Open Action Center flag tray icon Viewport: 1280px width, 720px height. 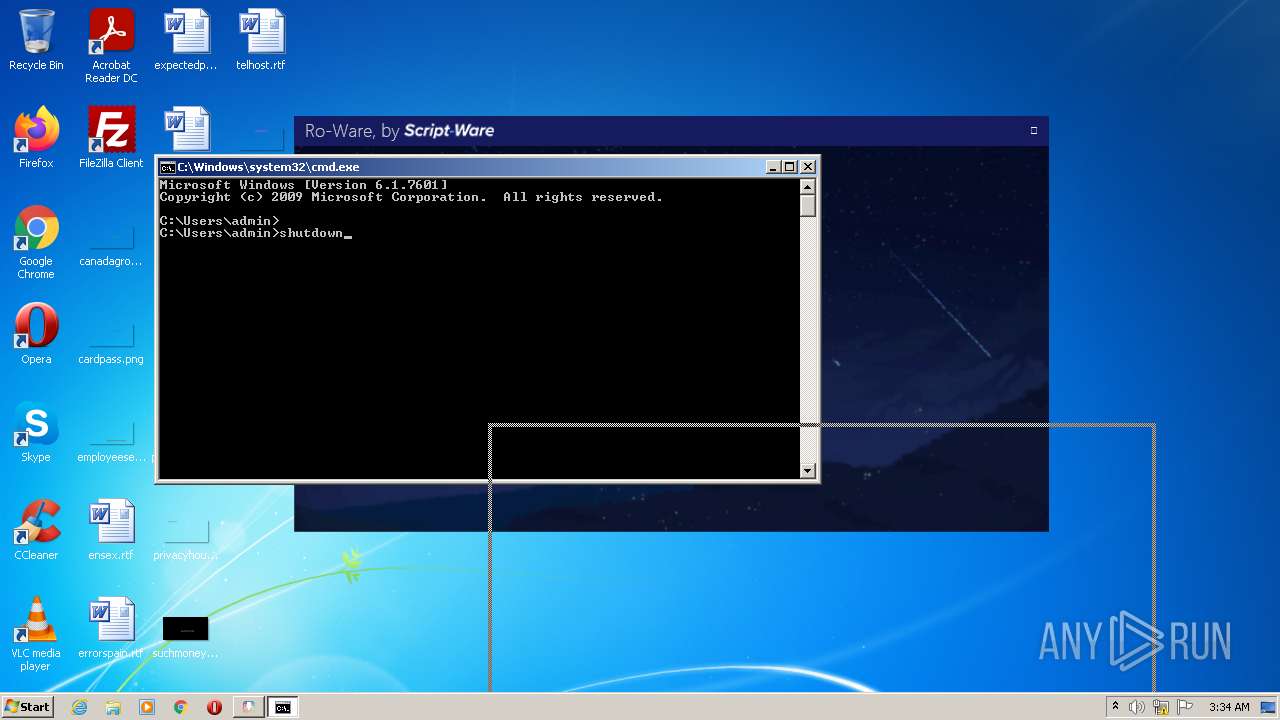pos(1185,707)
